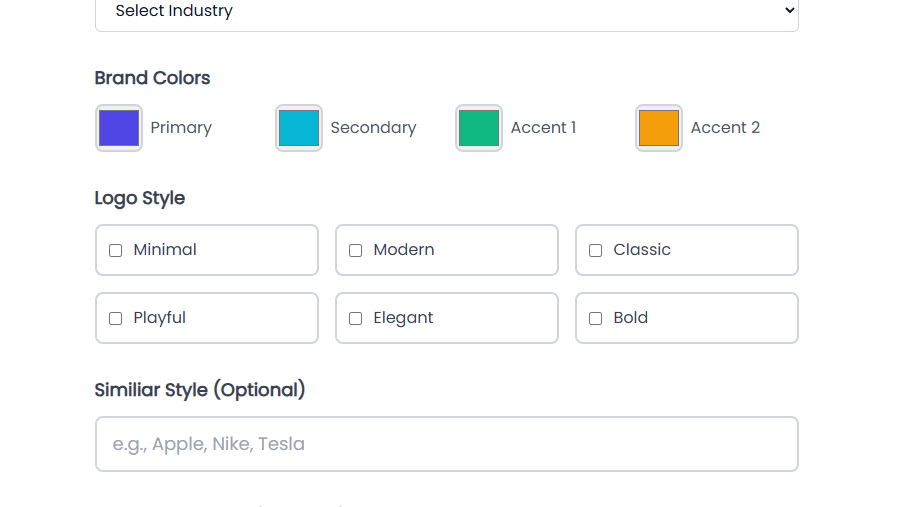898x507 pixels.
Task: Check the Minimal logo style checkbox
Action: click(116, 251)
